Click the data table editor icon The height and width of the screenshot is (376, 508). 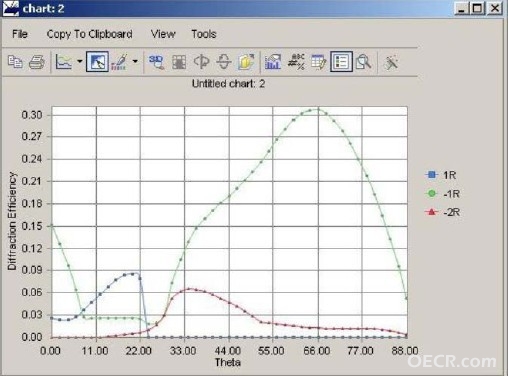[318, 62]
